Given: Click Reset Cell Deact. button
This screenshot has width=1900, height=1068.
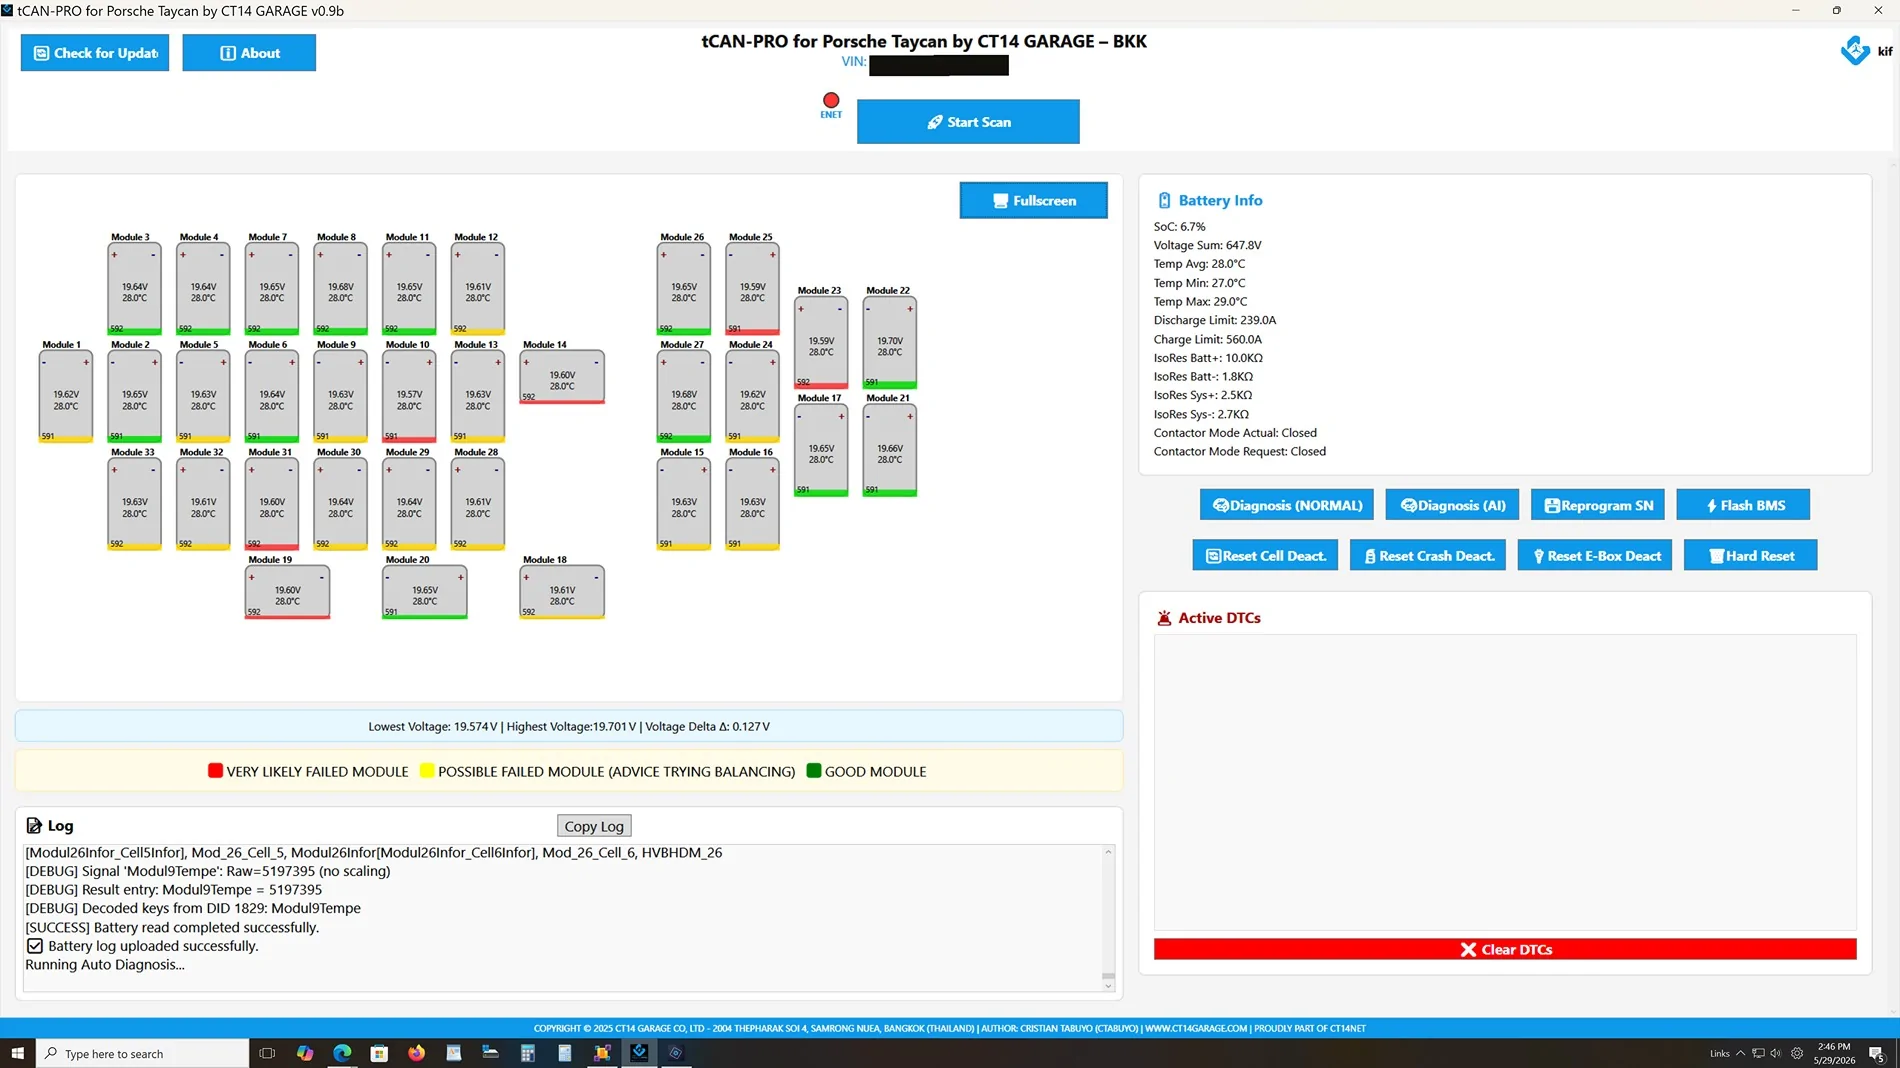Looking at the screenshot, I should (1265, 555).
